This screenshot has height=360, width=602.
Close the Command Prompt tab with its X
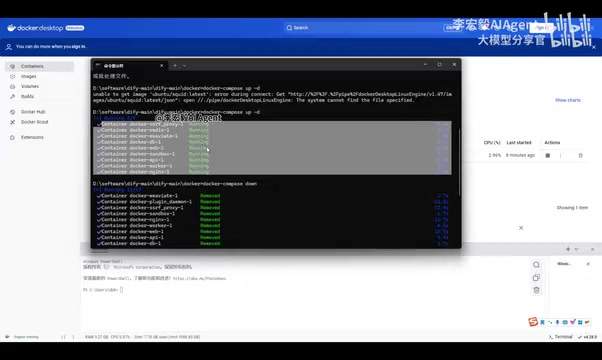click(161, 66)
